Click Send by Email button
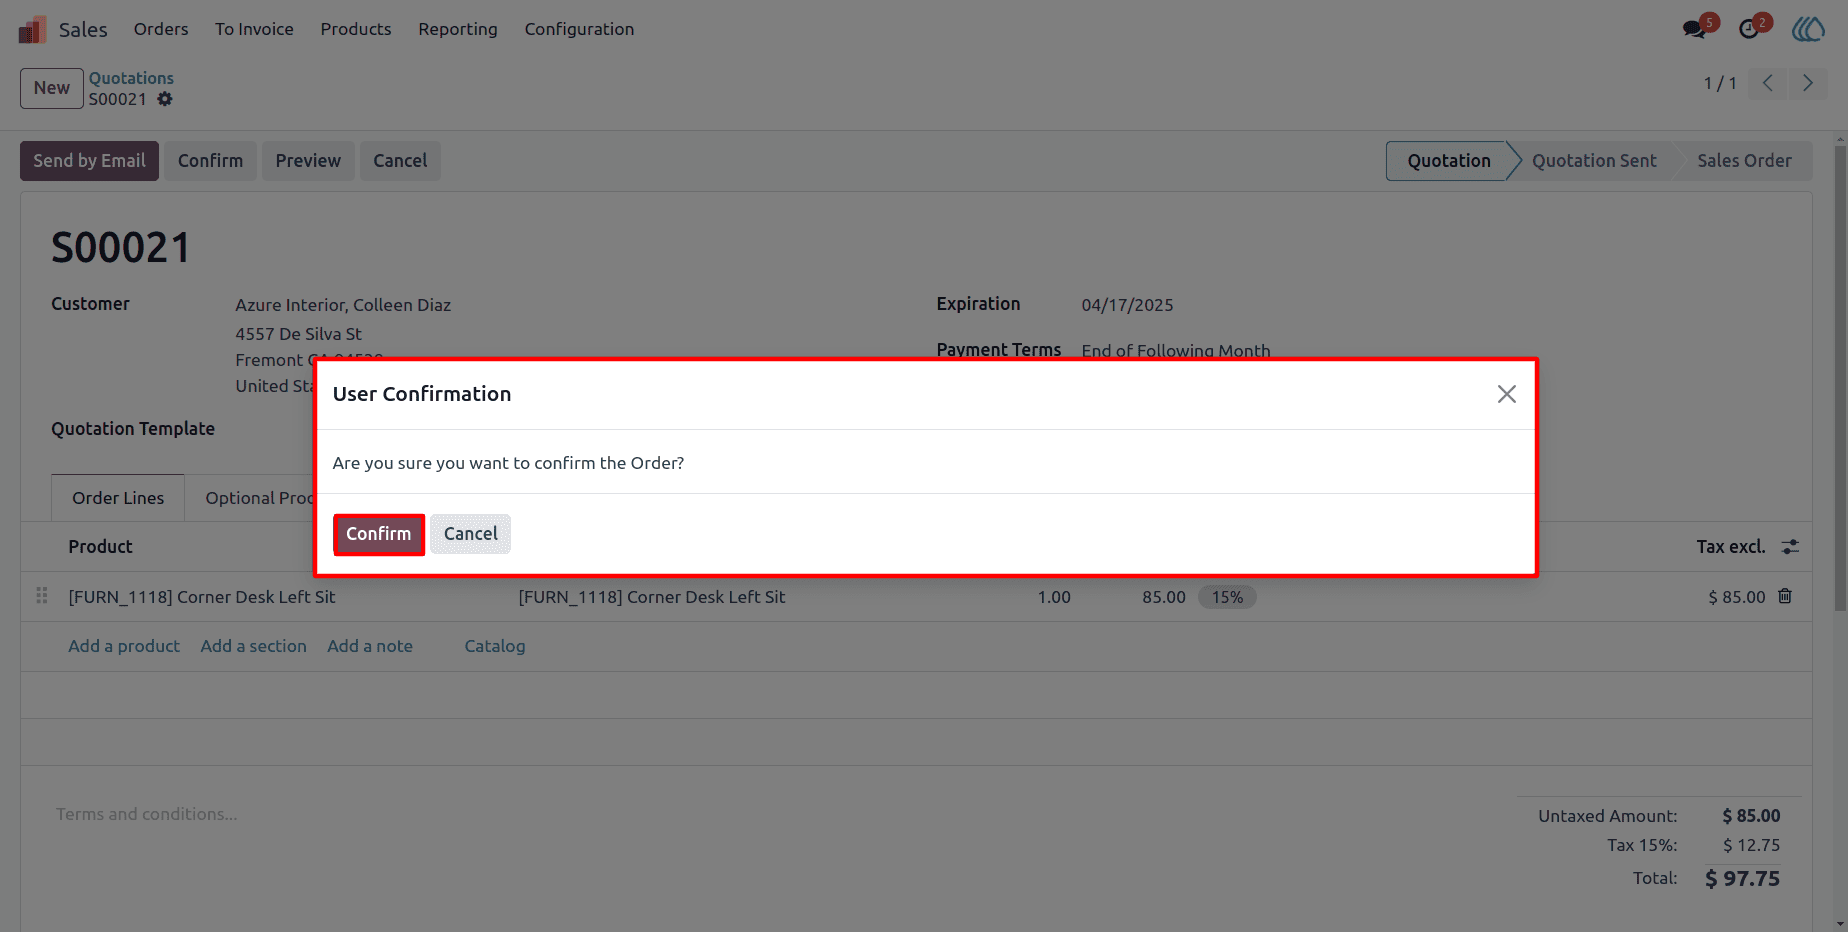 [89, 161]
